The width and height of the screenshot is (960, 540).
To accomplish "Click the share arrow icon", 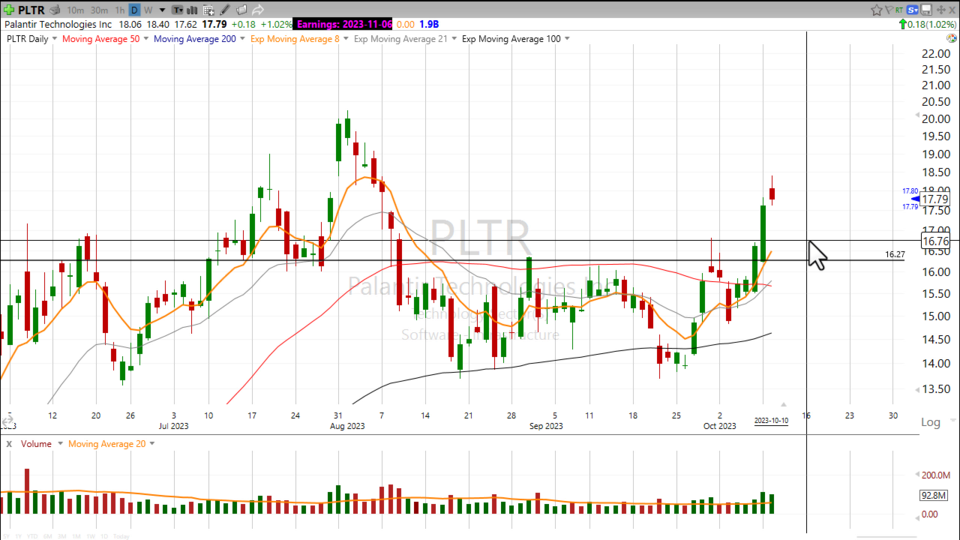I will (x=258, y=10).
